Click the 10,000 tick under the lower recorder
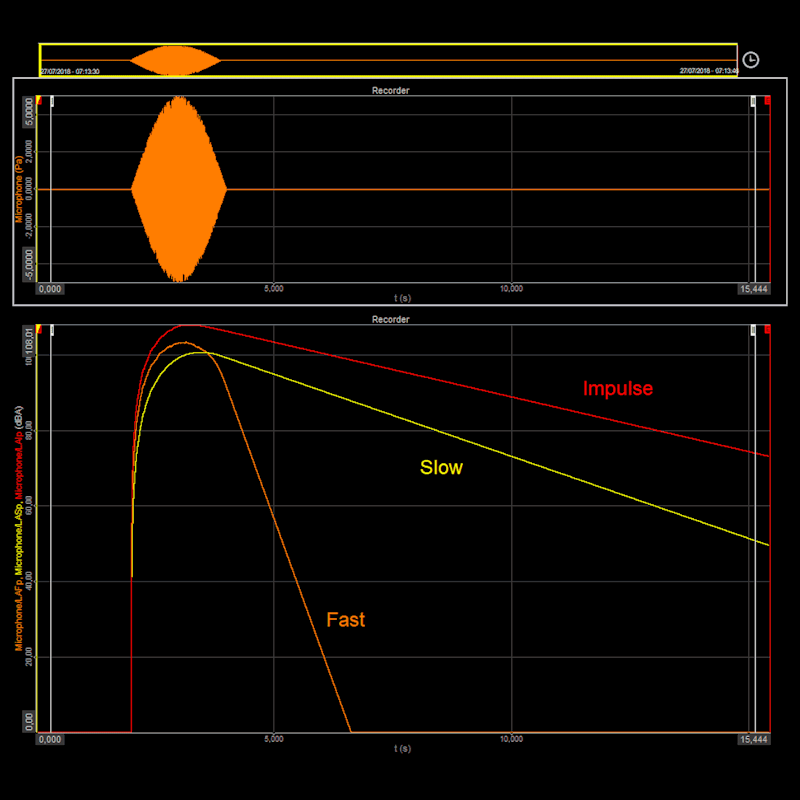This screenshot has height=800, width=800. coord(511,739)
